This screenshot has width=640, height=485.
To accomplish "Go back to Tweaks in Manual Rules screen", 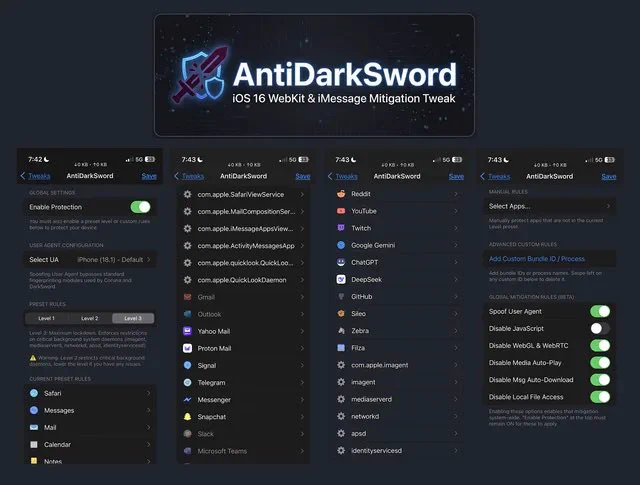I will pos(495,176).
